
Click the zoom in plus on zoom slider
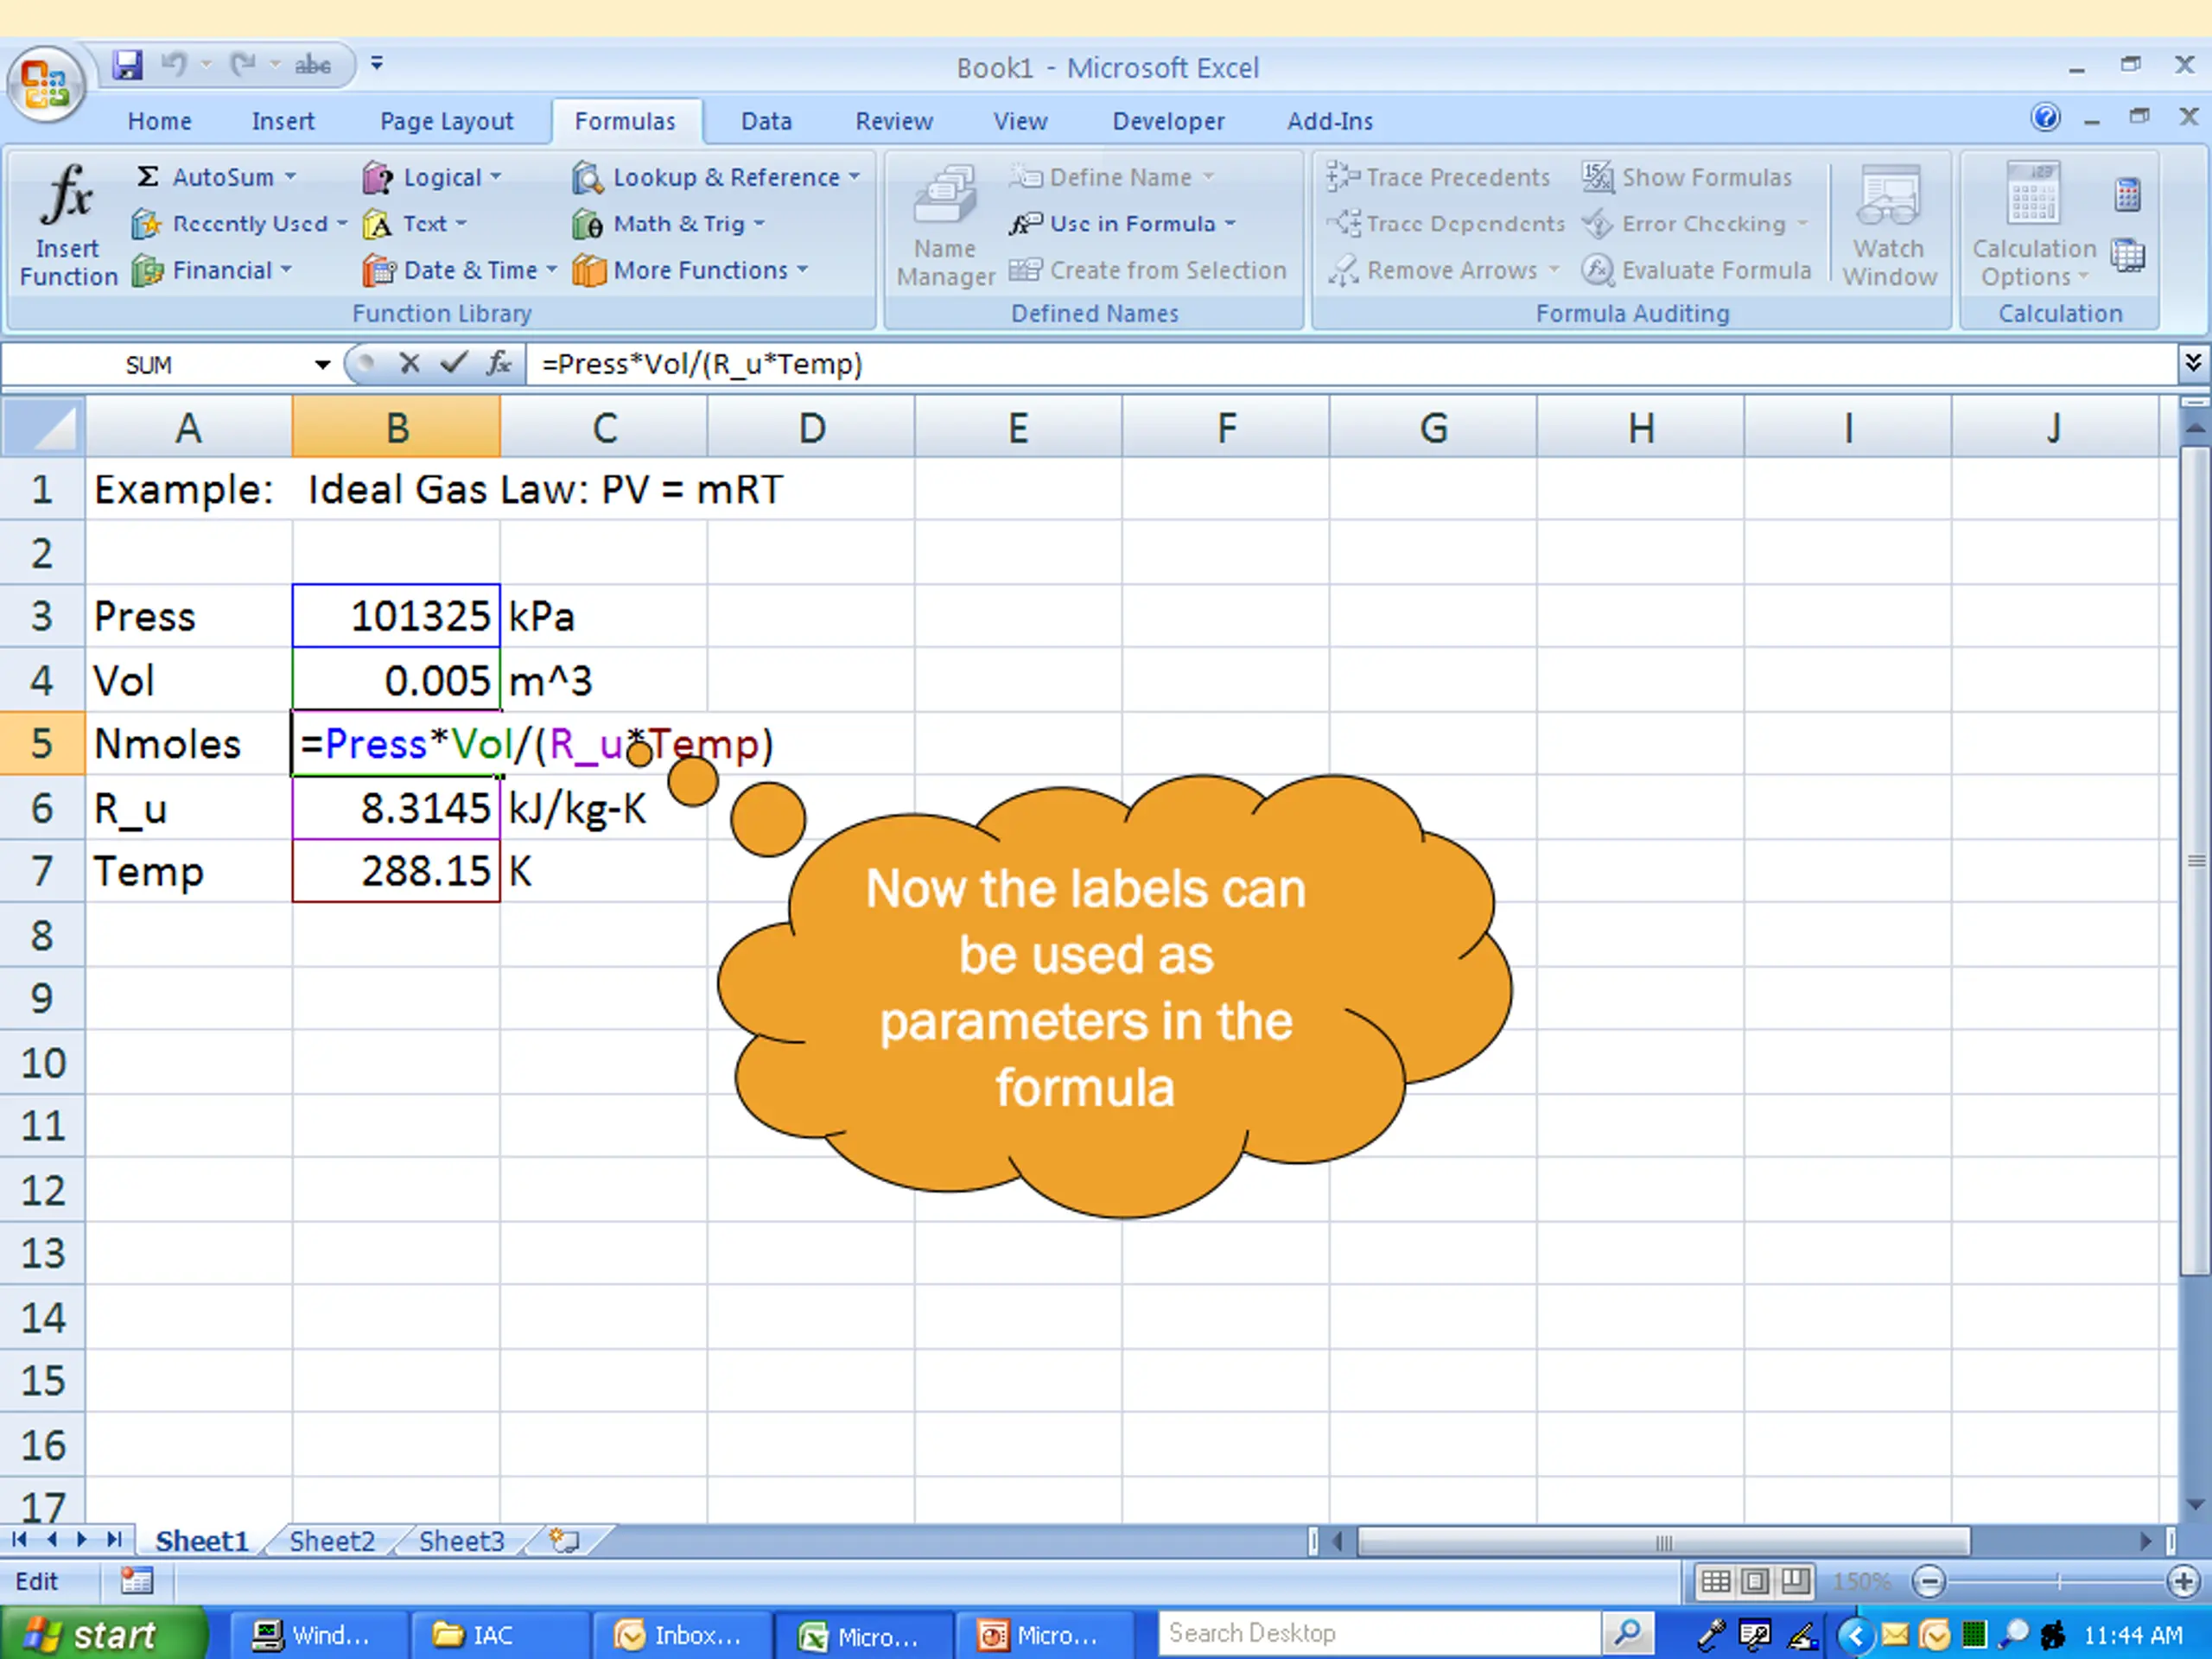(2183, 1581)
